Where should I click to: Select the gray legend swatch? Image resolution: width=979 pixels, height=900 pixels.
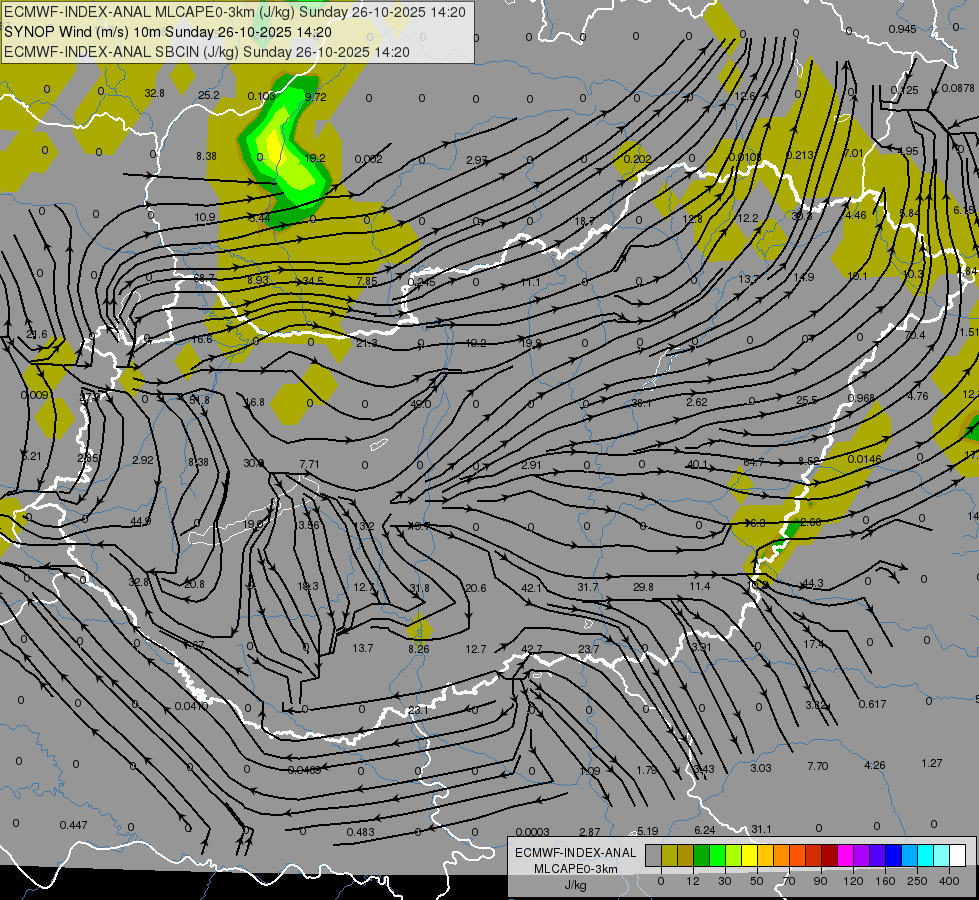[654, 855]
